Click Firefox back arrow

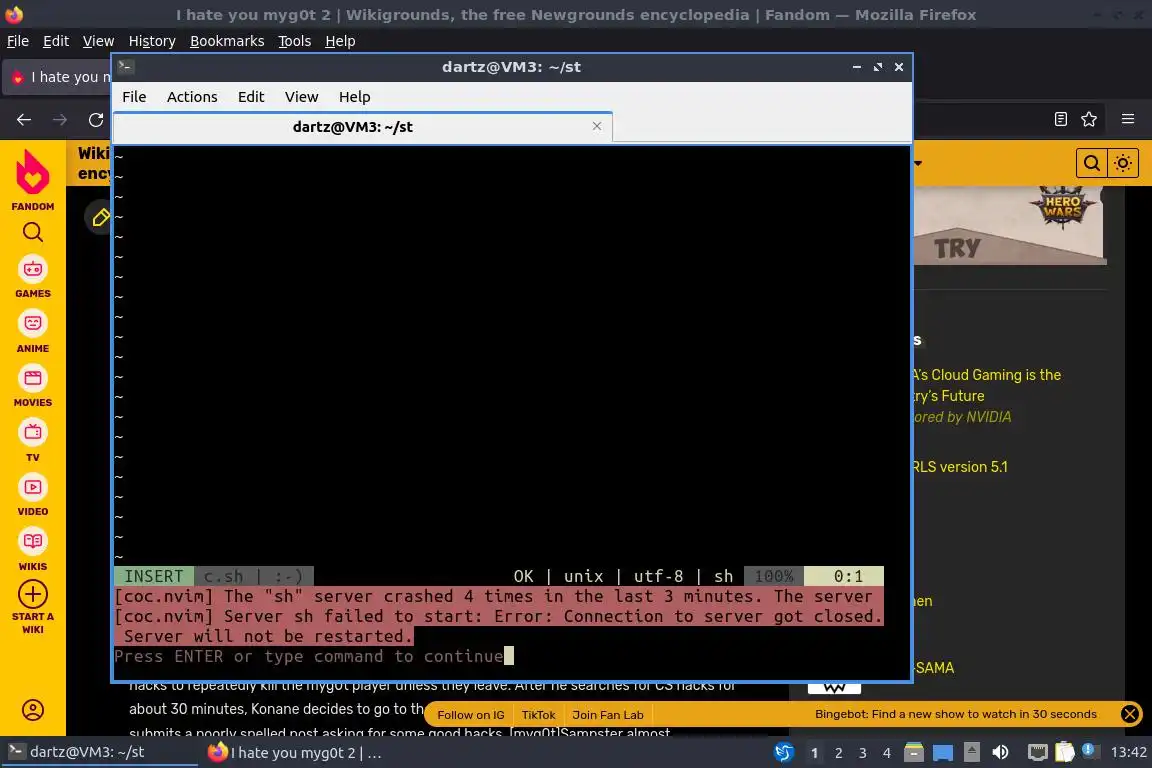(24, 119)
